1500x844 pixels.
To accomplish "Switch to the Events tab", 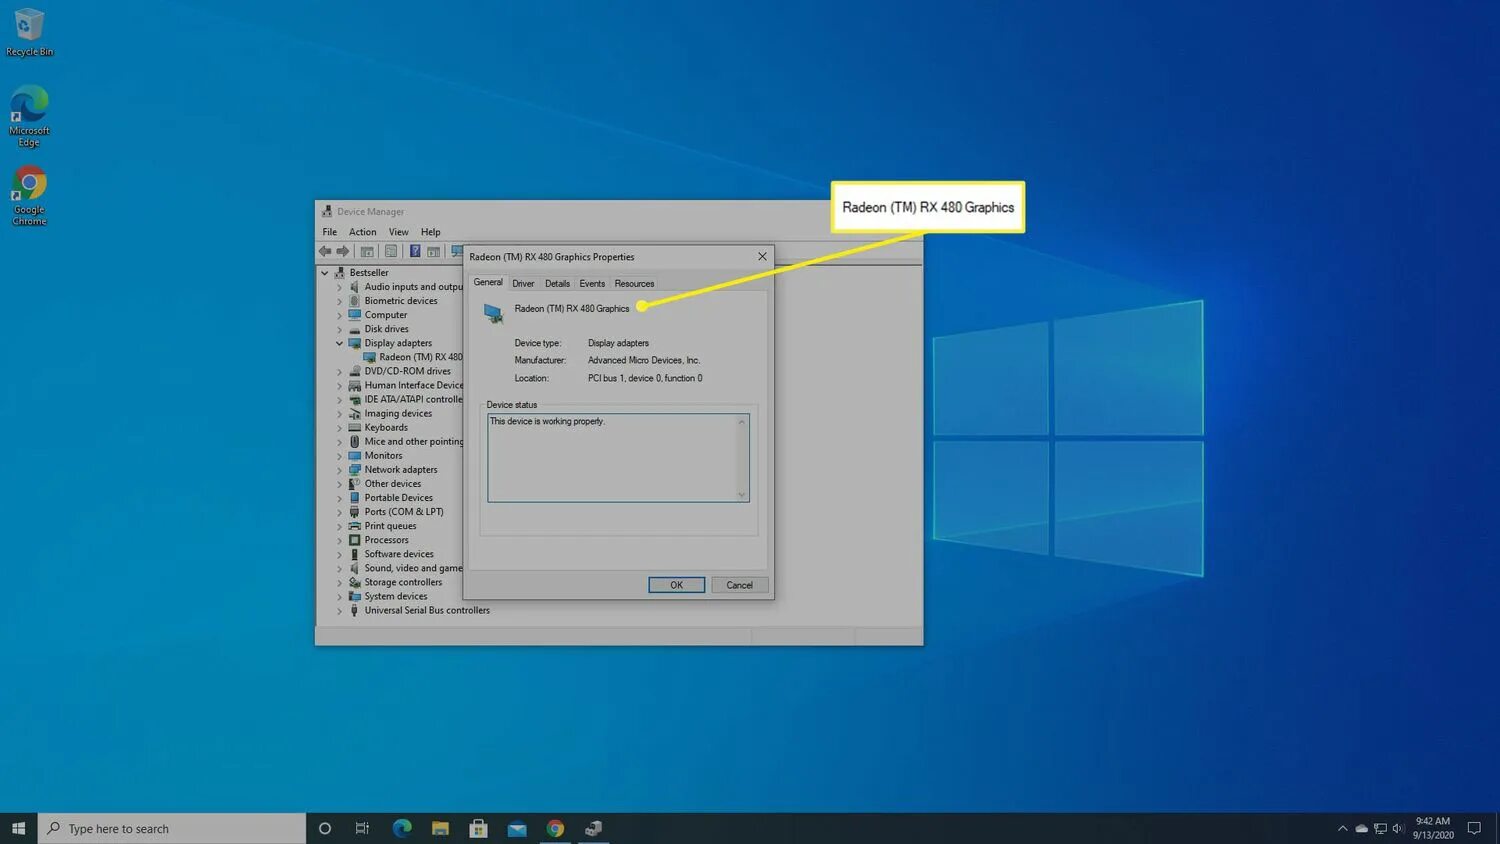I will (592, 284).
